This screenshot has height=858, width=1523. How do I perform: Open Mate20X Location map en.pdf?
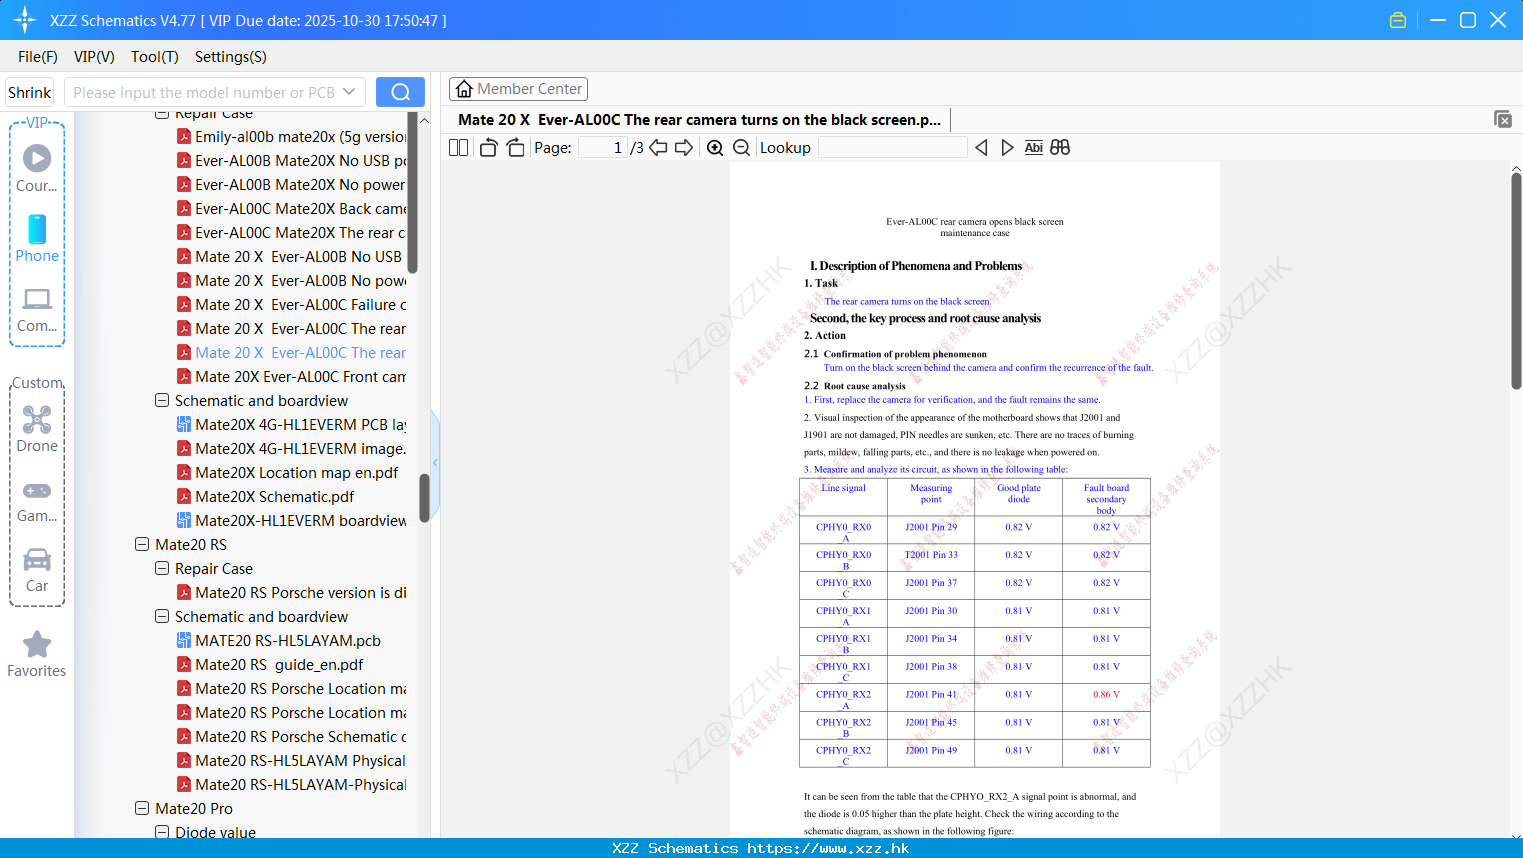[287, 472]
